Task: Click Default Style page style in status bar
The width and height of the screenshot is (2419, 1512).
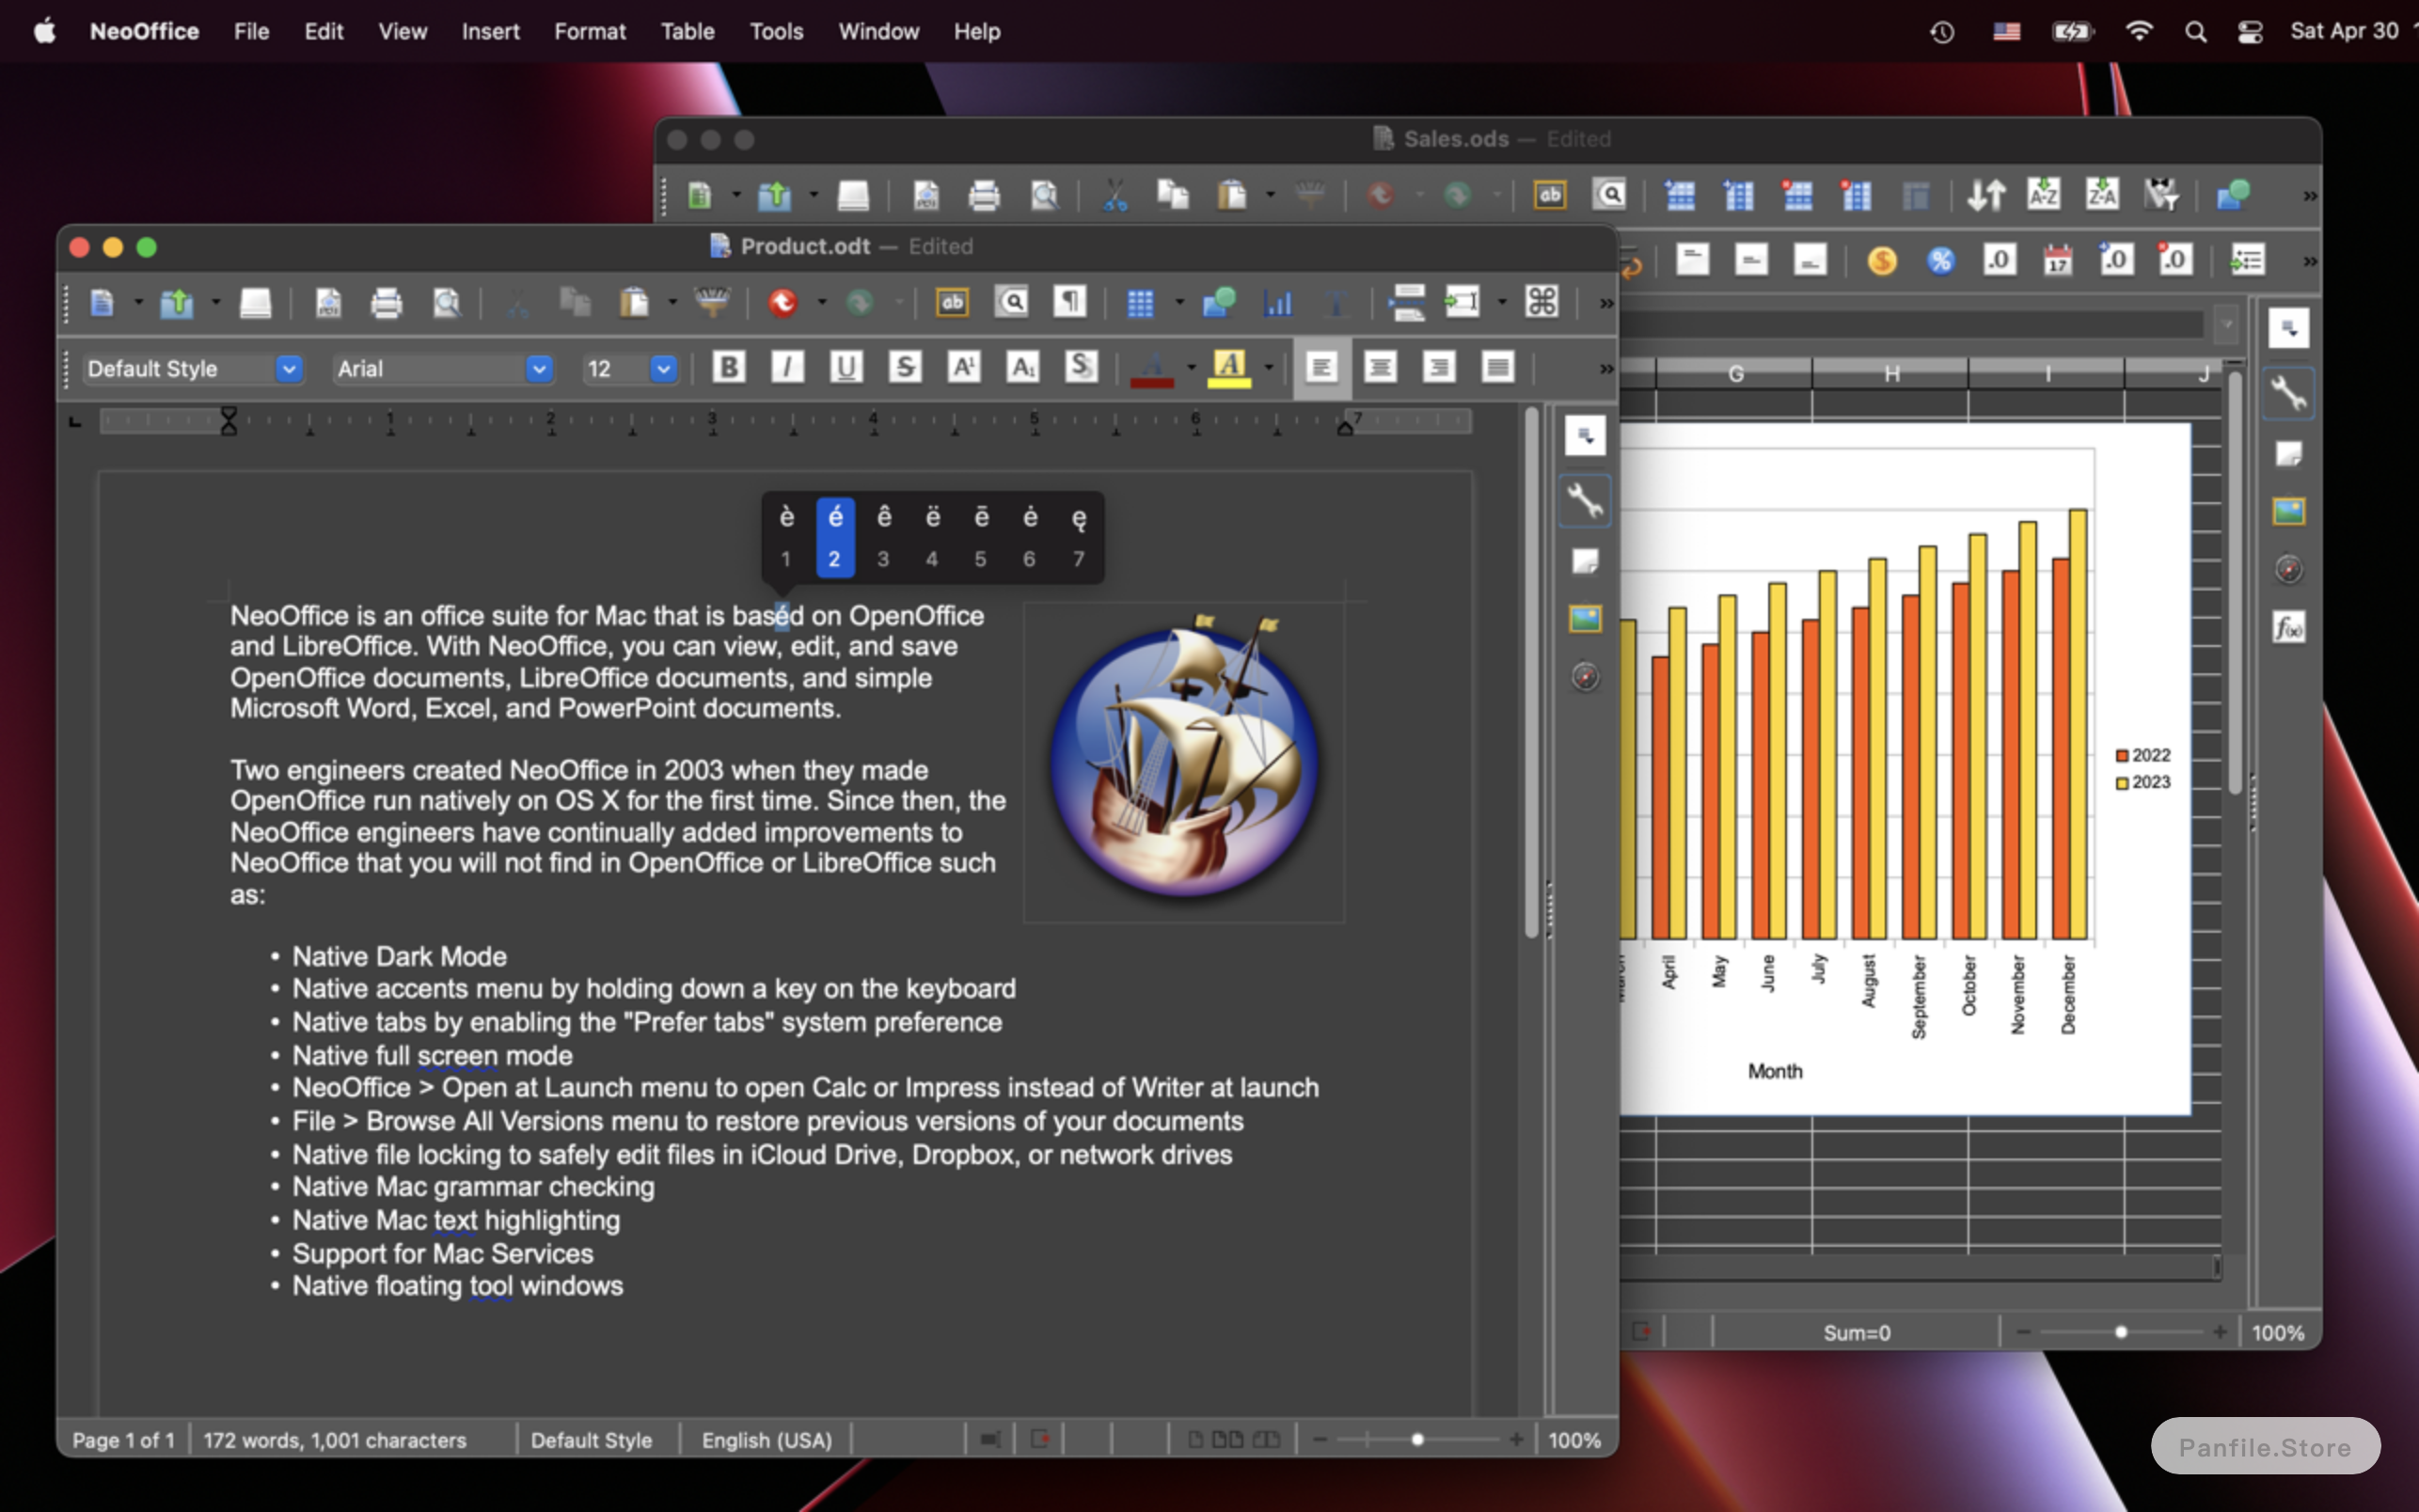Action: [x=591, y=1440]
